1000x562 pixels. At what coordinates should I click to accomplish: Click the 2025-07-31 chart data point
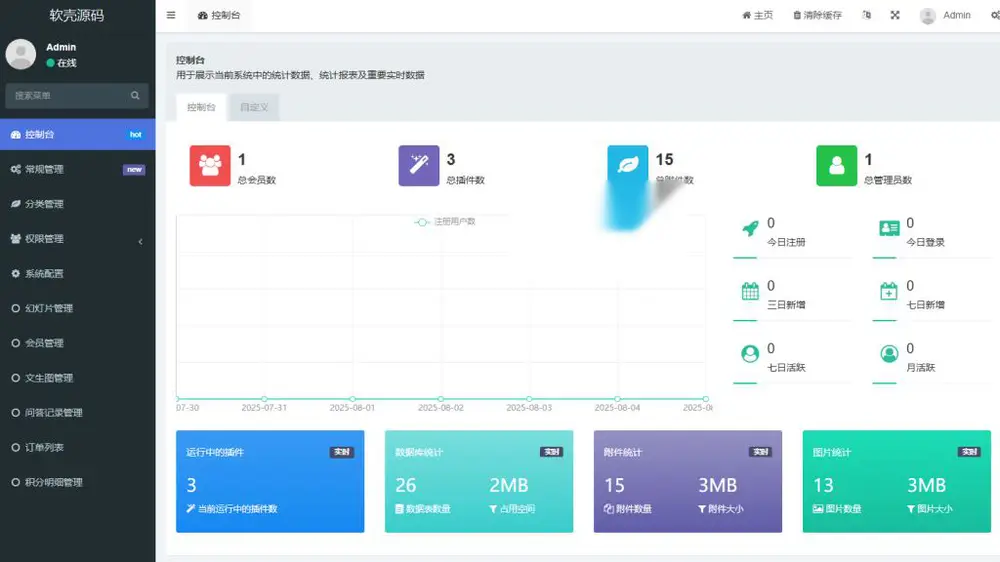[x=264, y=399]
